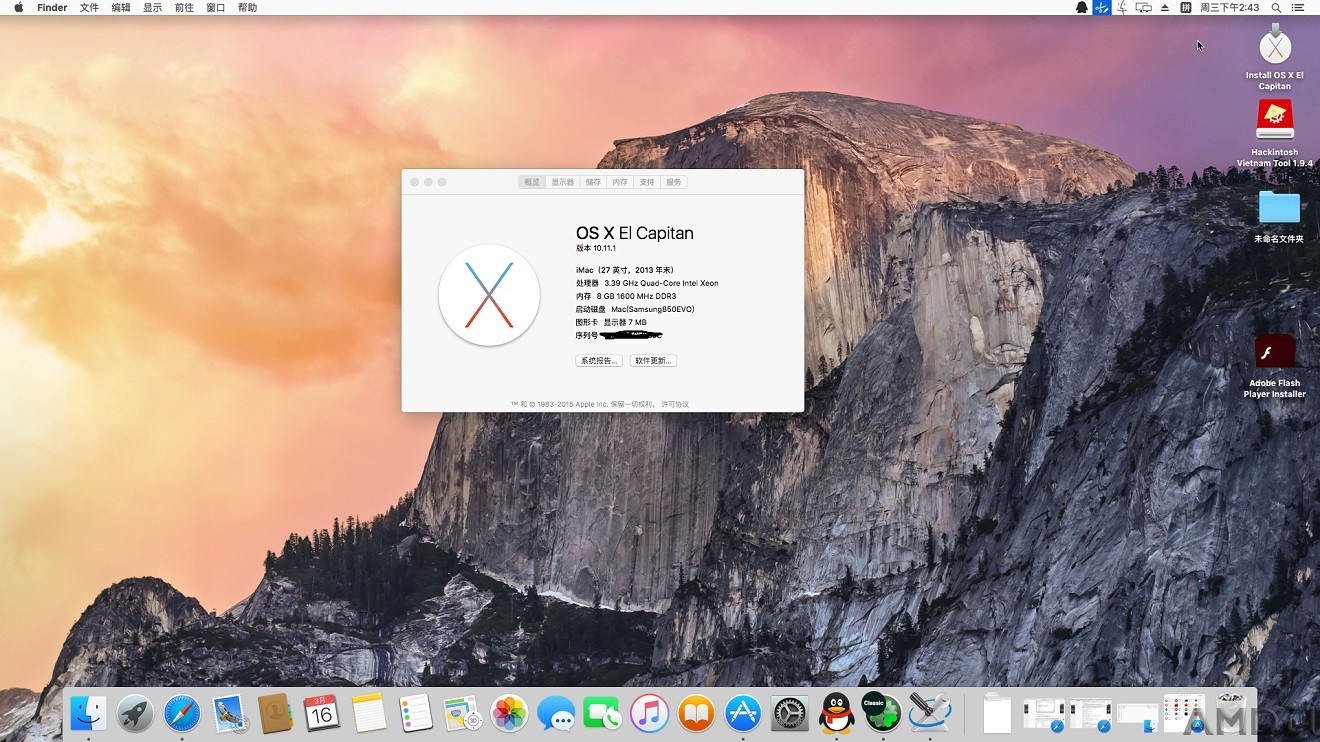Click the 系统报告... button
The height and width of the screenshot is (742, 1320).
pos(599,360)
